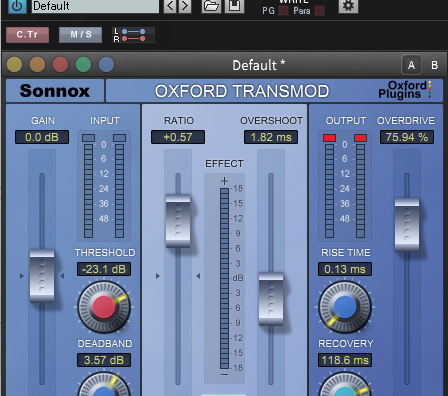Image resolution: width=448 pixels, height=396 pixels.
Task: Click the green circle button
Action: [x=83, y=65]
